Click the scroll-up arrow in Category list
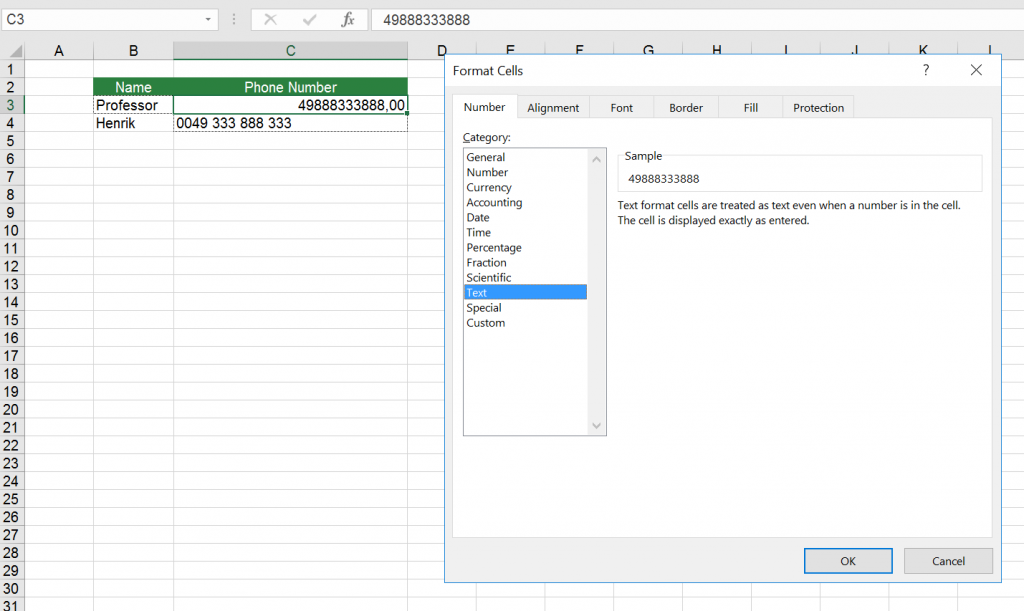This screenshot has width=1024, height=611. [596, 158]
